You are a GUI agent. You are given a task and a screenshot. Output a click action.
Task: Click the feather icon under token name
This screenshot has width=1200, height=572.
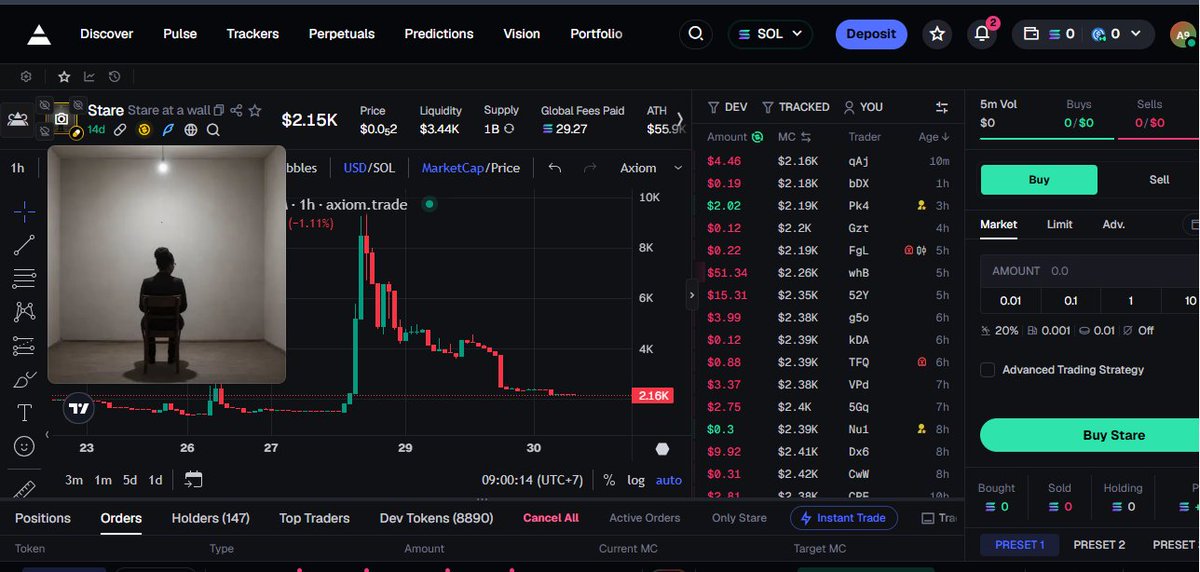[167, 130]
